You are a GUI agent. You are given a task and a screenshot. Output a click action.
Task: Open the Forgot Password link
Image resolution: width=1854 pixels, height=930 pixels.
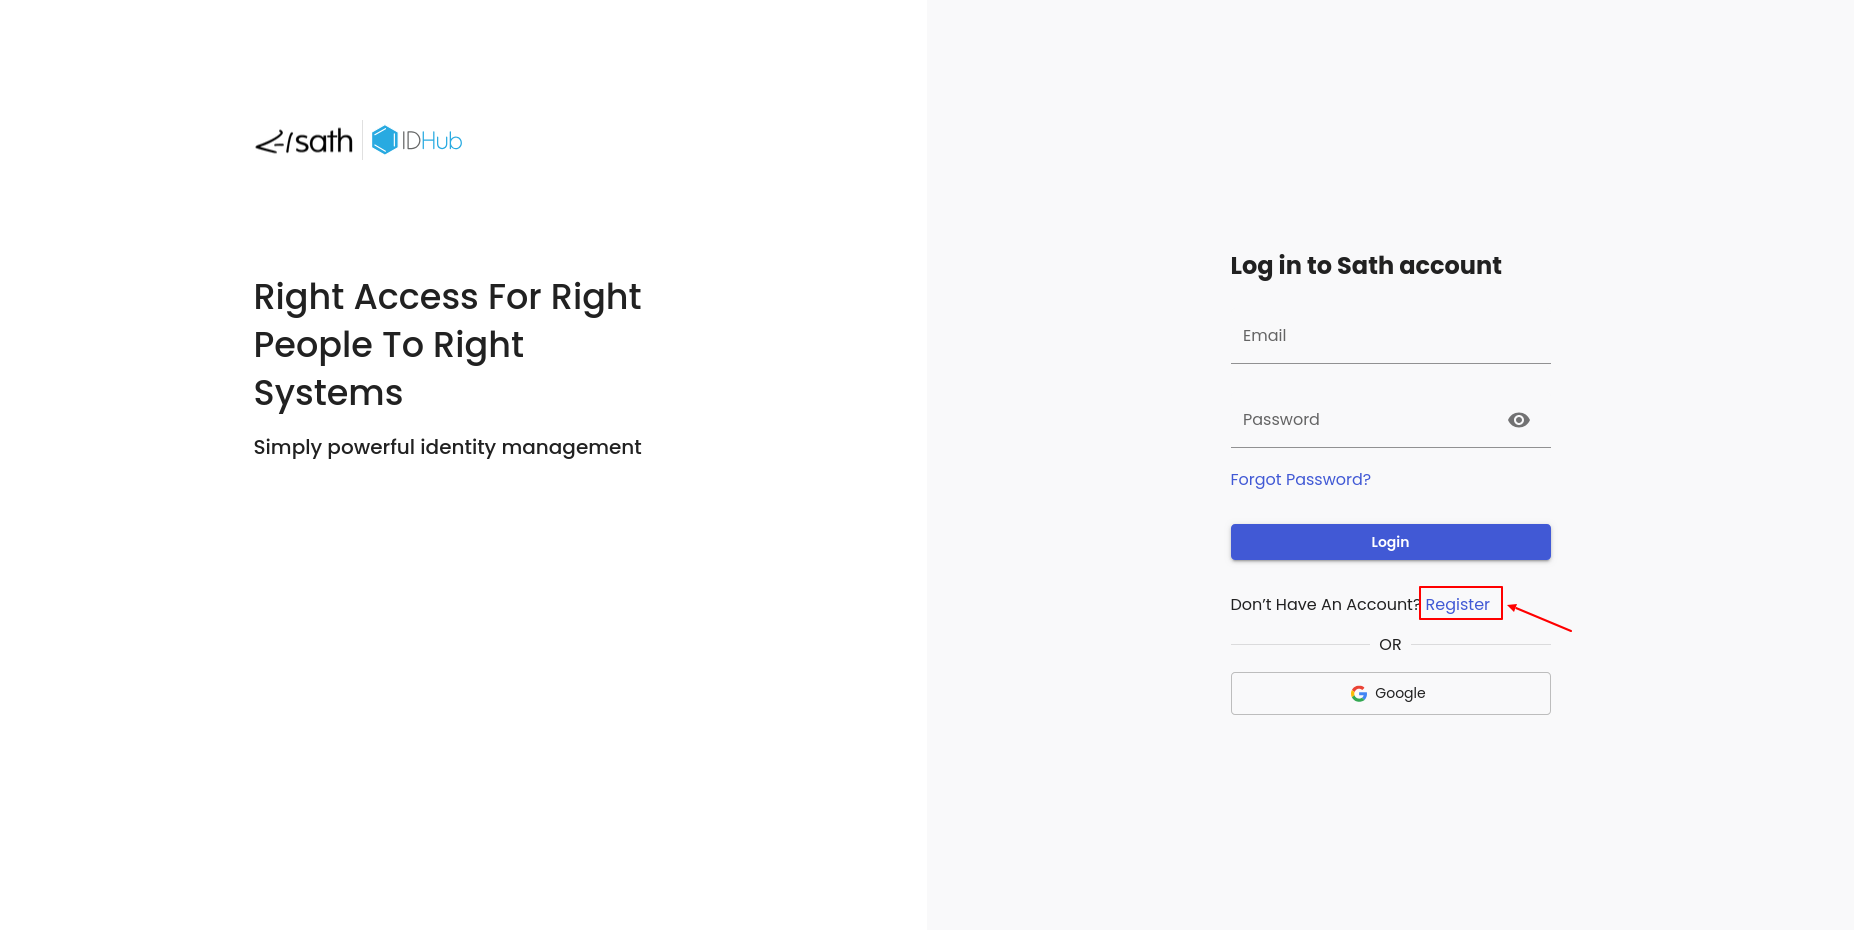(1300, 480)
